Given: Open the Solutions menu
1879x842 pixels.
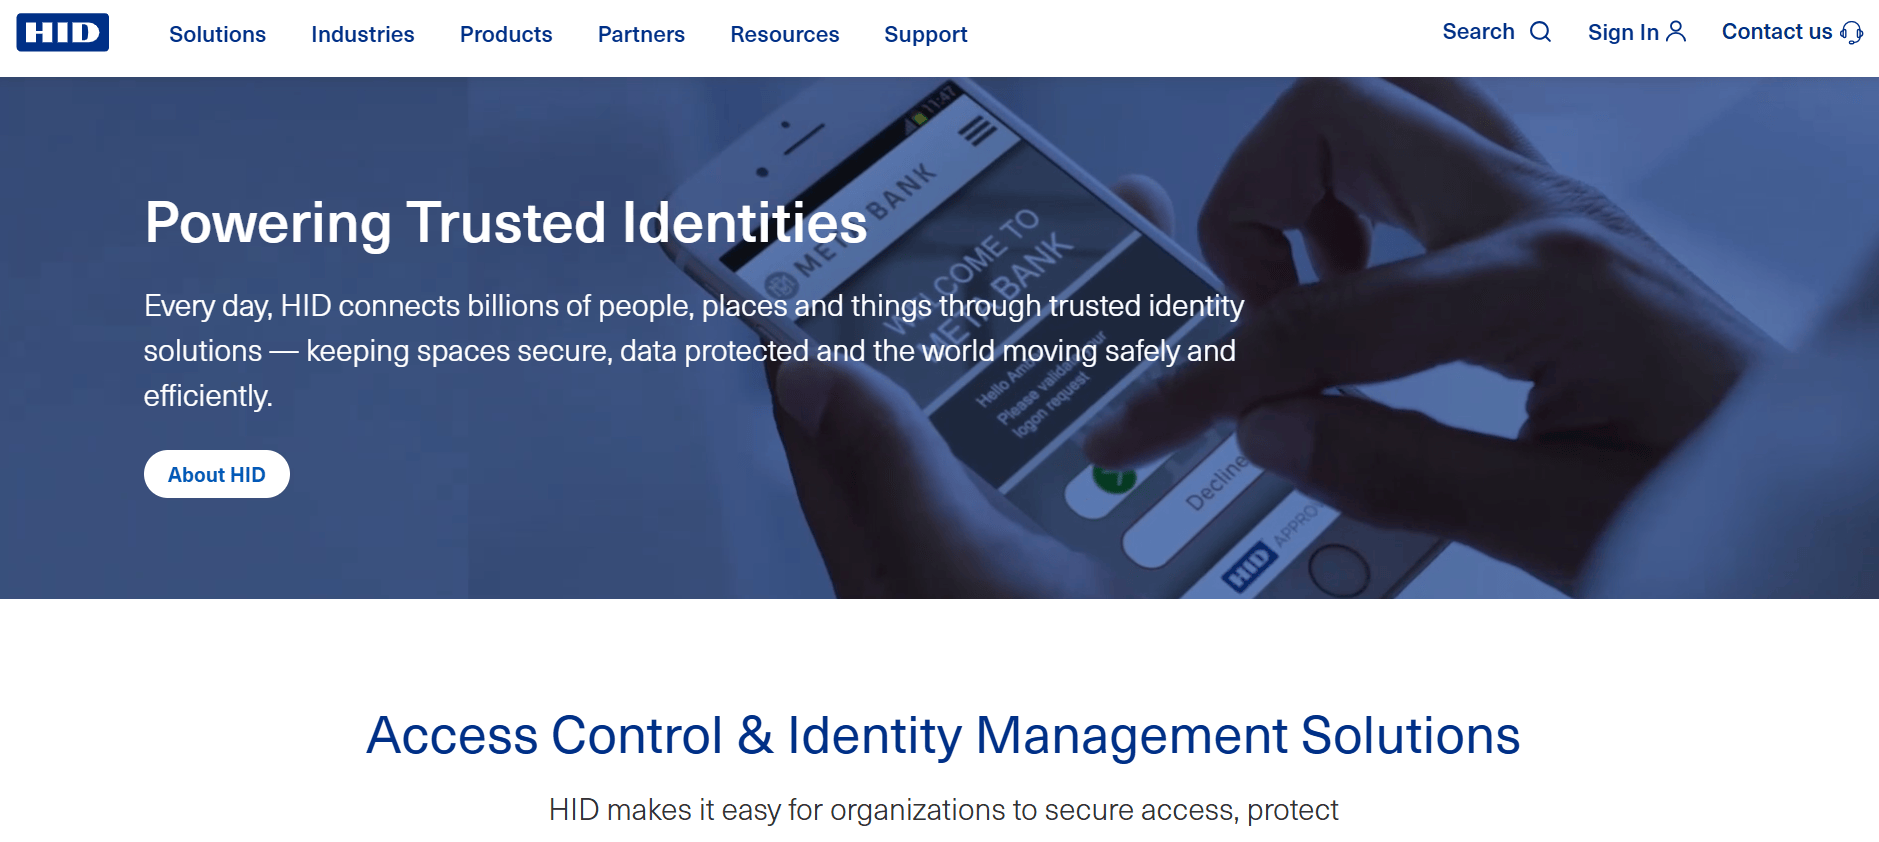Looking at the screenshot, I should (x=217, y=34).
